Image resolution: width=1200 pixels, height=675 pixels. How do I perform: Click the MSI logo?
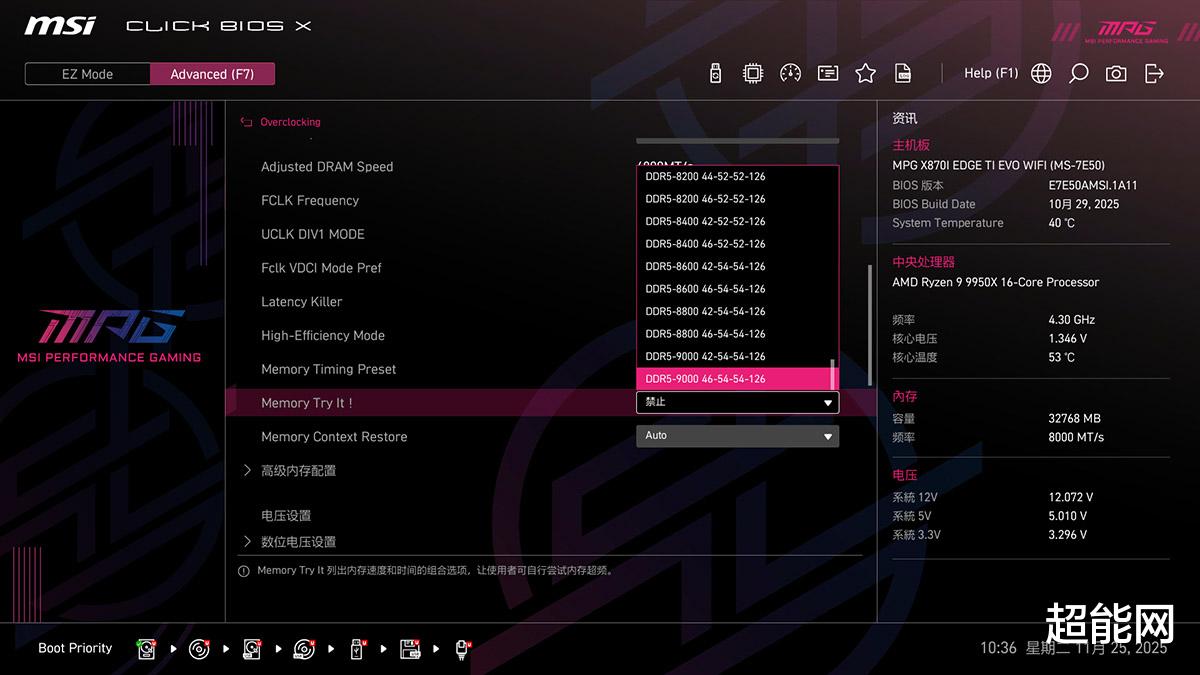[x=60, y=25]
